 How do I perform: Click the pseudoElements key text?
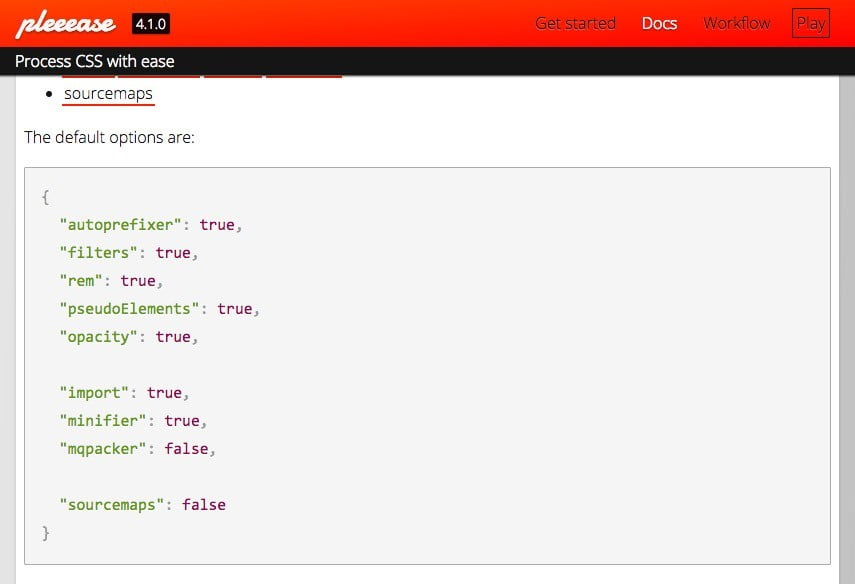point(133,308)
